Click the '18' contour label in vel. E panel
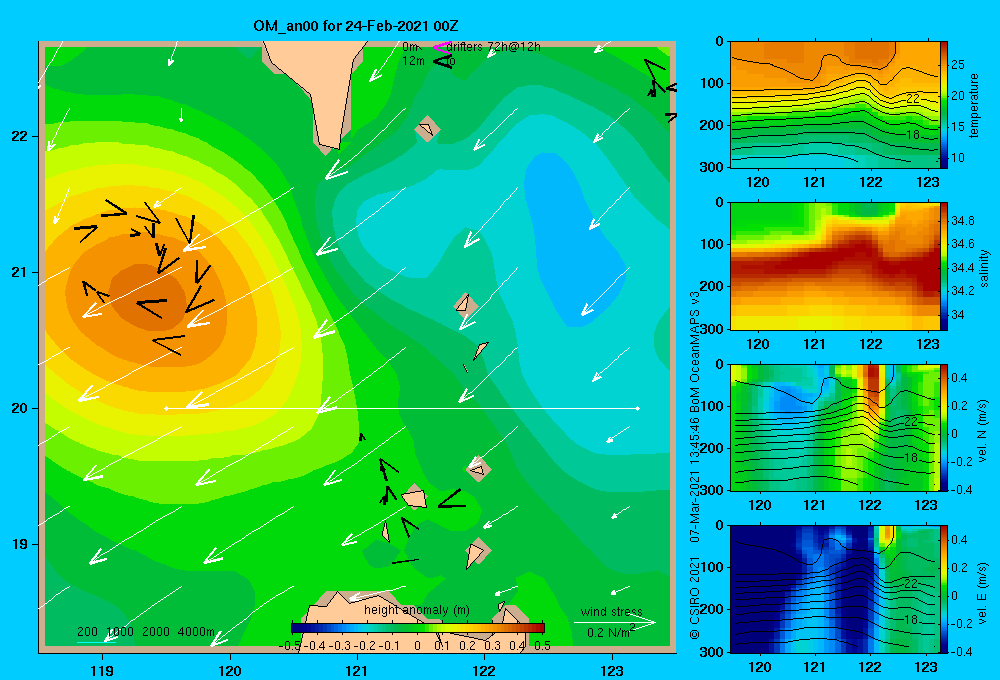 [911, 619]
